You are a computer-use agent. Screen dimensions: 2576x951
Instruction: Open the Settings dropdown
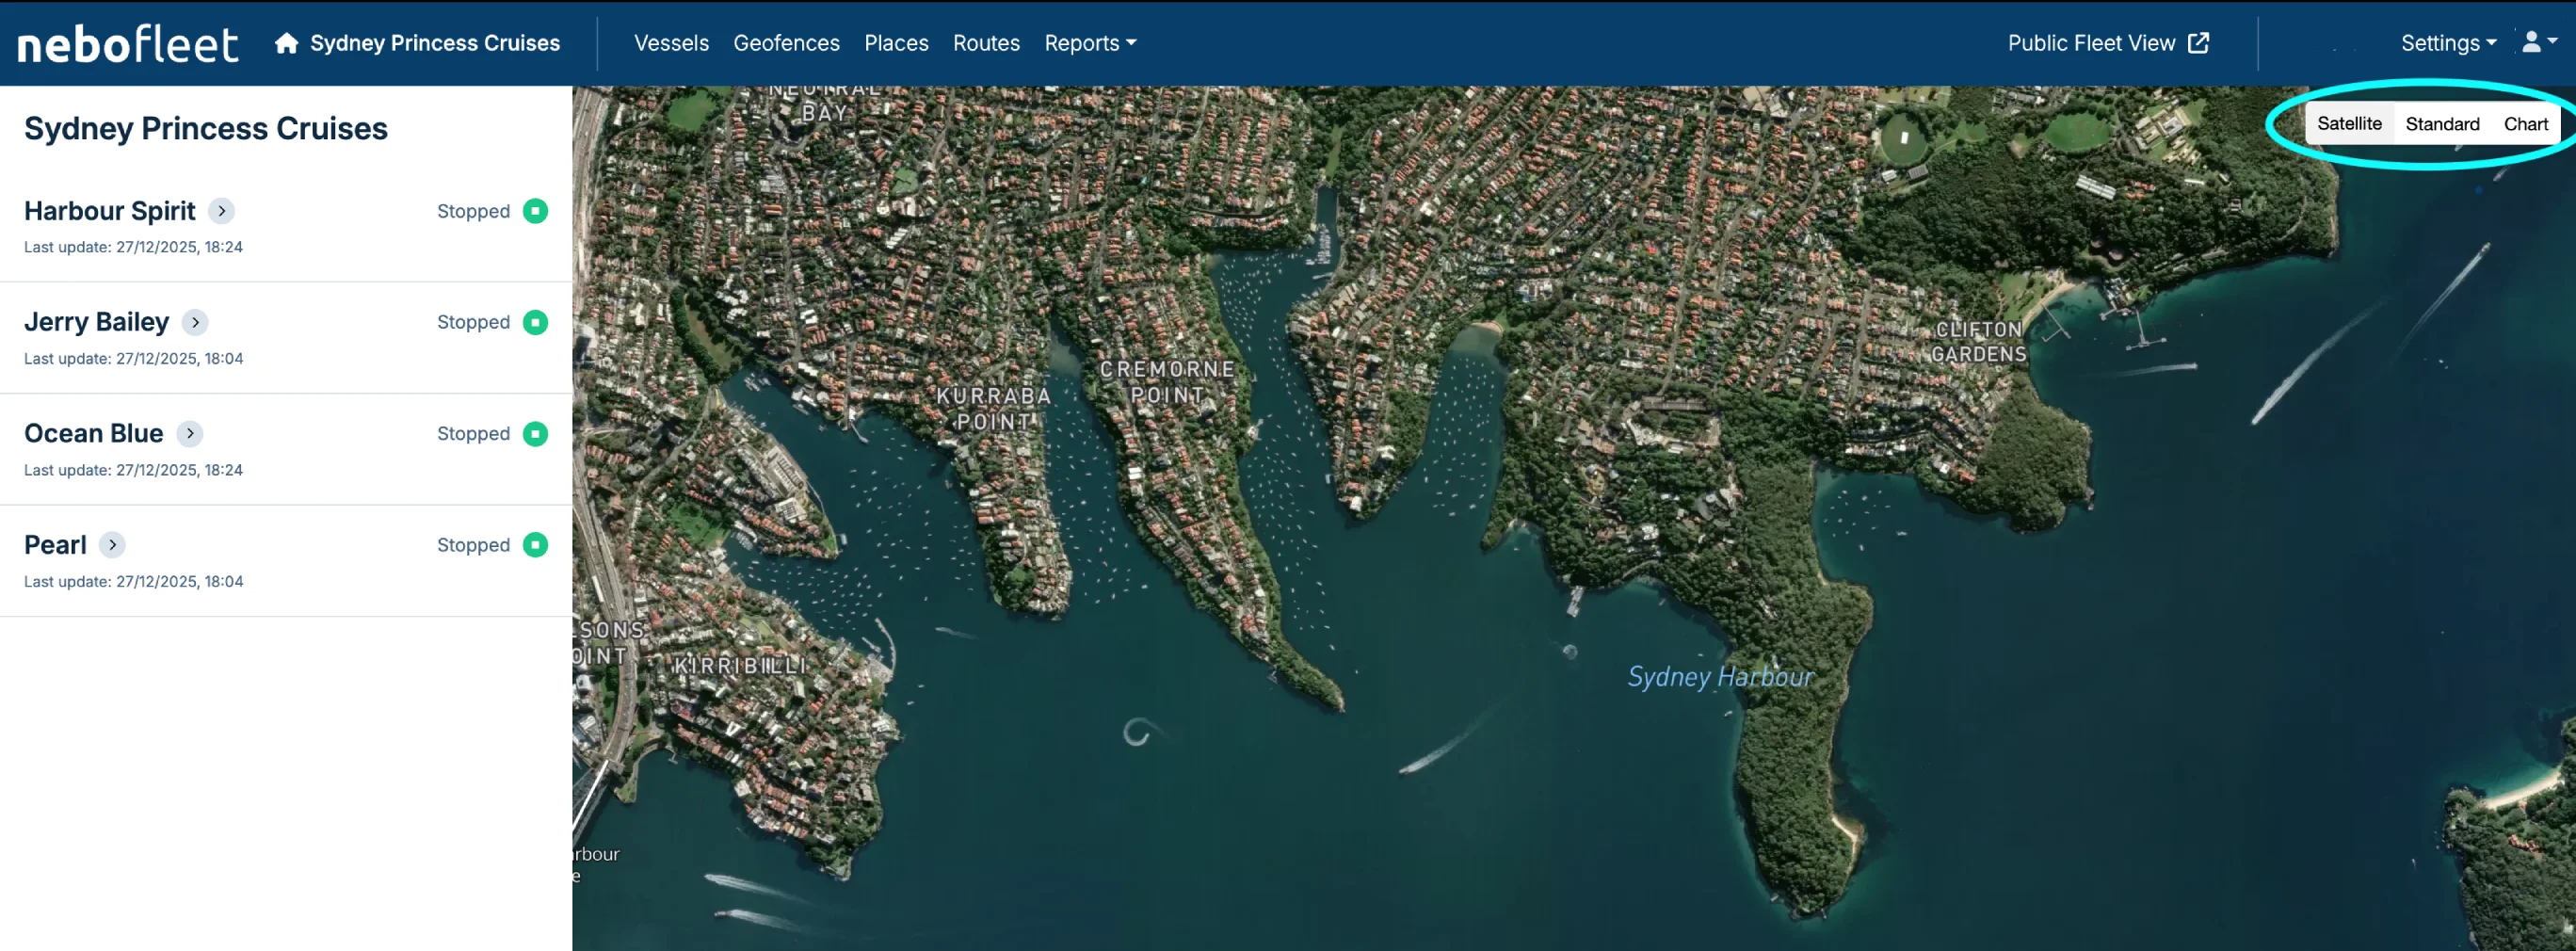pyautogui.click(x=2448, y=43)
